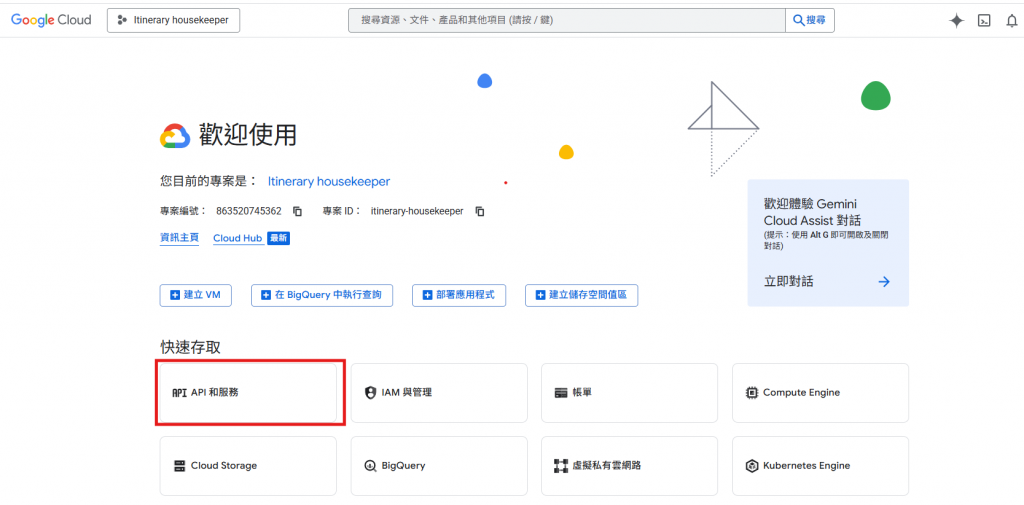Open the BigQuery quick access card
1024x505 pixels.
tap(439, 466)
